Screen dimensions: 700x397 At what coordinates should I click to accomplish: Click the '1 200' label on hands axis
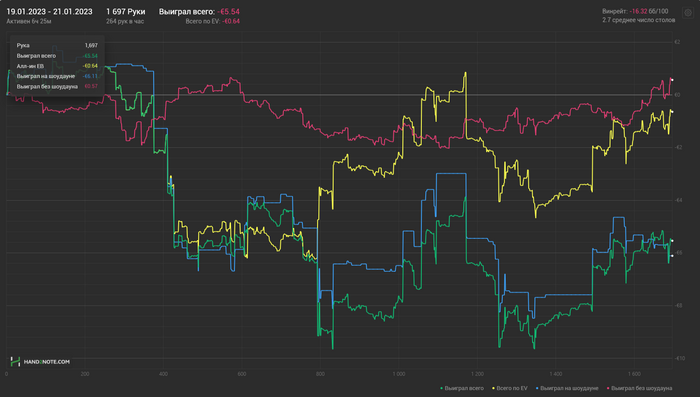pos(477,374)
